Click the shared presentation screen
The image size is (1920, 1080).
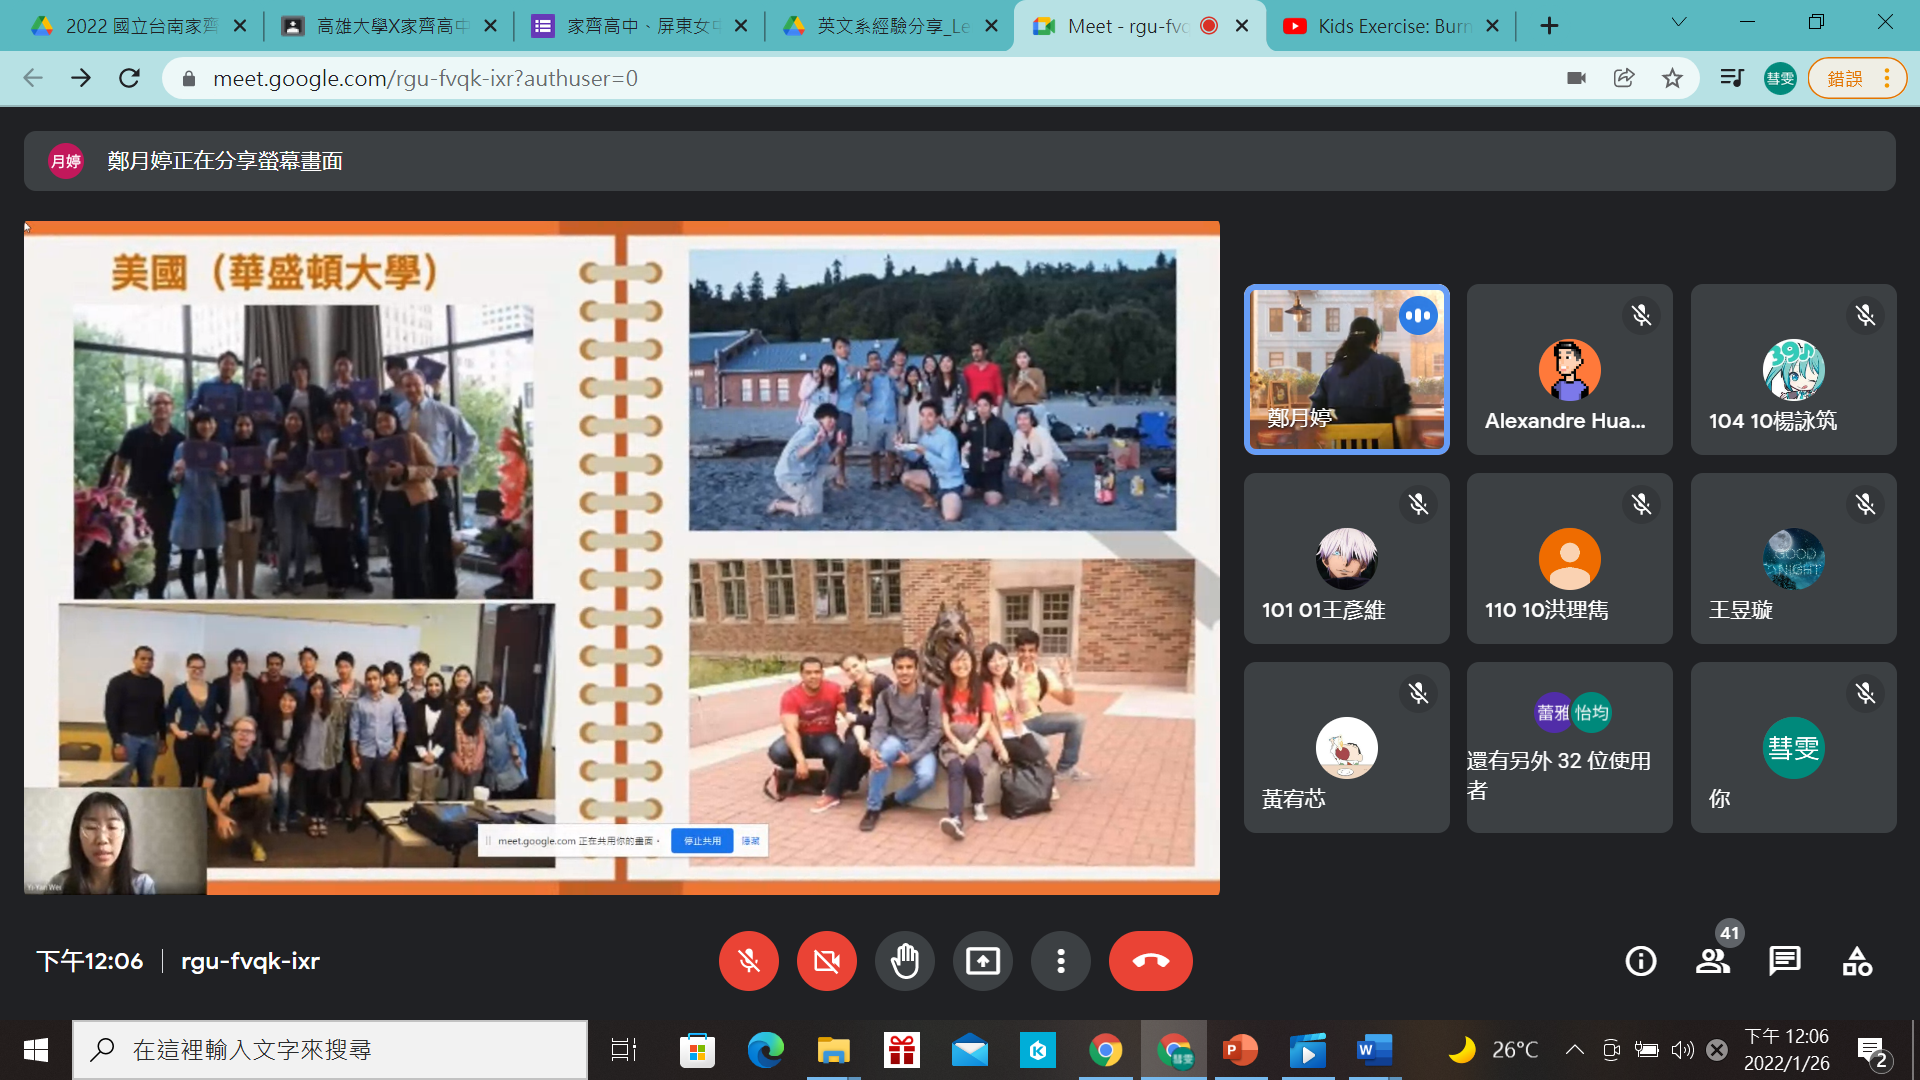click(x=622, y=558)
